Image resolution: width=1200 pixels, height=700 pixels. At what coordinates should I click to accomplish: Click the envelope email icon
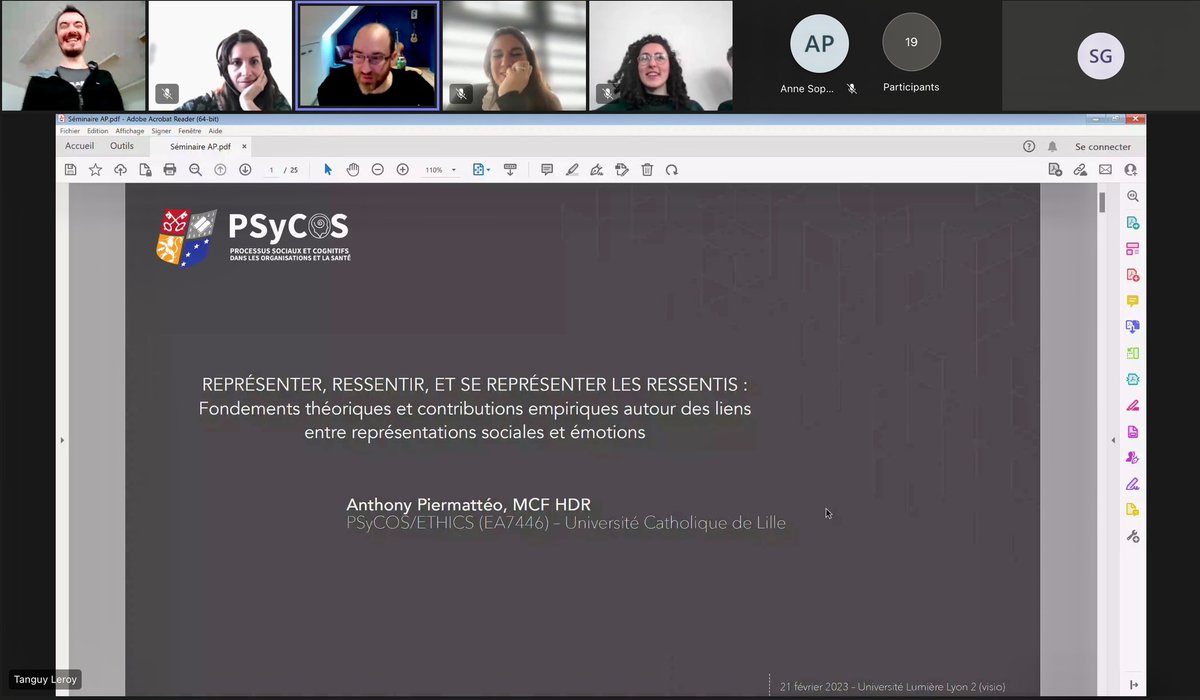(x=1105, y=170)
